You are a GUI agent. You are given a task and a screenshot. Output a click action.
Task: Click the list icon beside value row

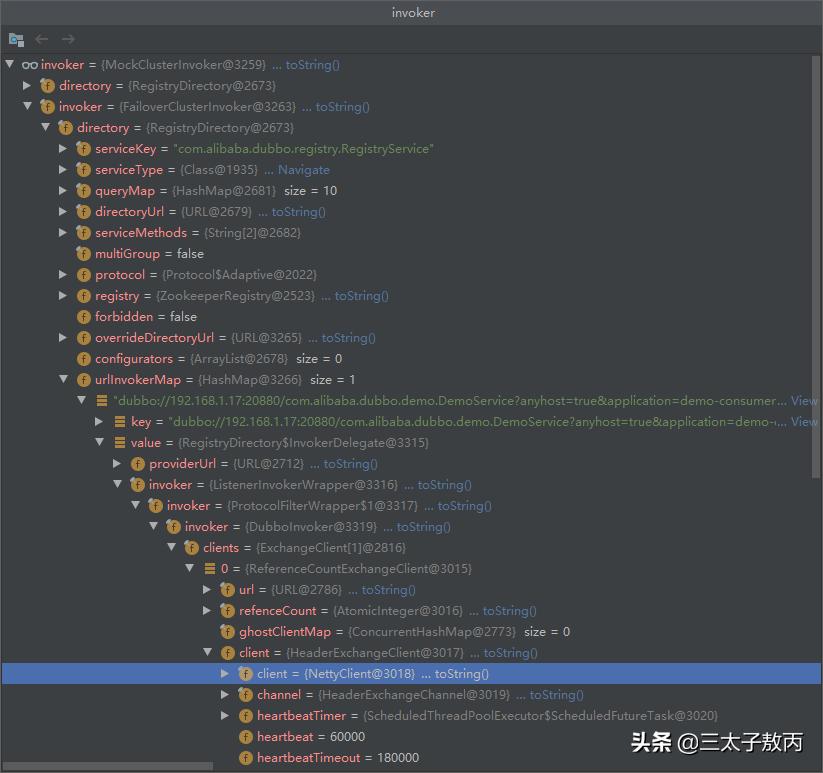pyautogui.click(x=120, y=443)
